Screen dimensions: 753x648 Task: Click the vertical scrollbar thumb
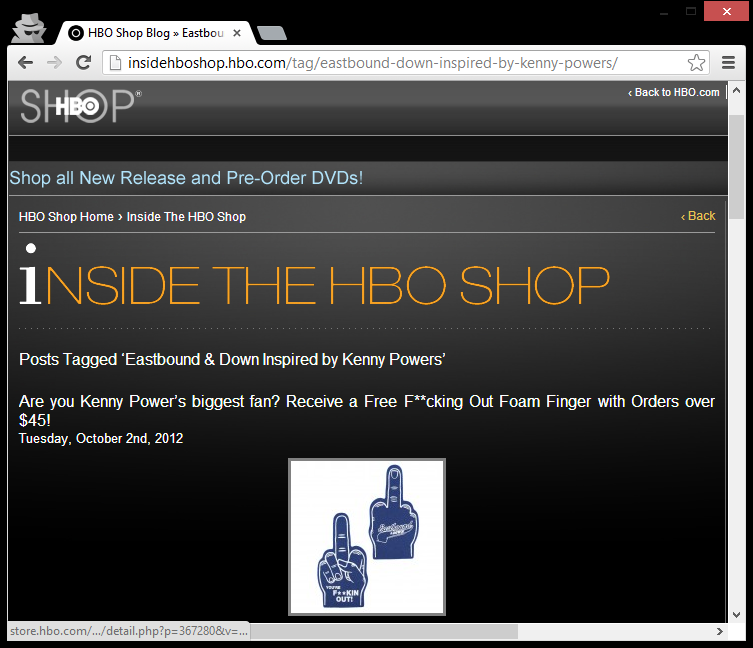coord(737,167)
